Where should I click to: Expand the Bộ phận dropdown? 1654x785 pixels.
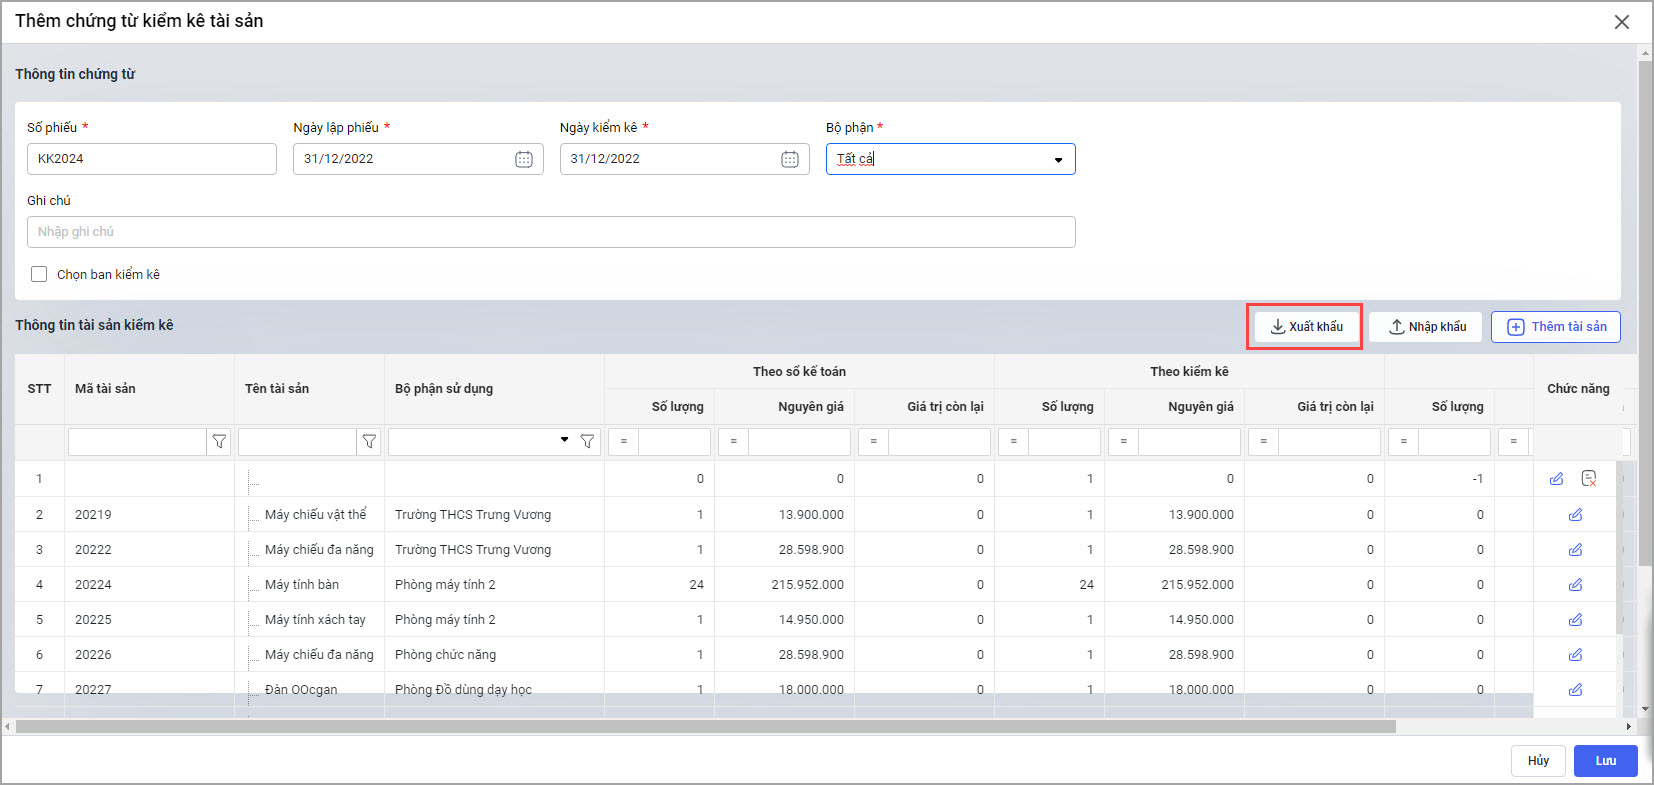[1058, 160]
